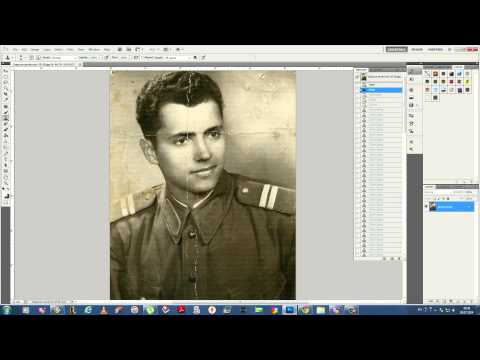
Task: Switch to the Painting workspace
Action: [x=435, y=49]
